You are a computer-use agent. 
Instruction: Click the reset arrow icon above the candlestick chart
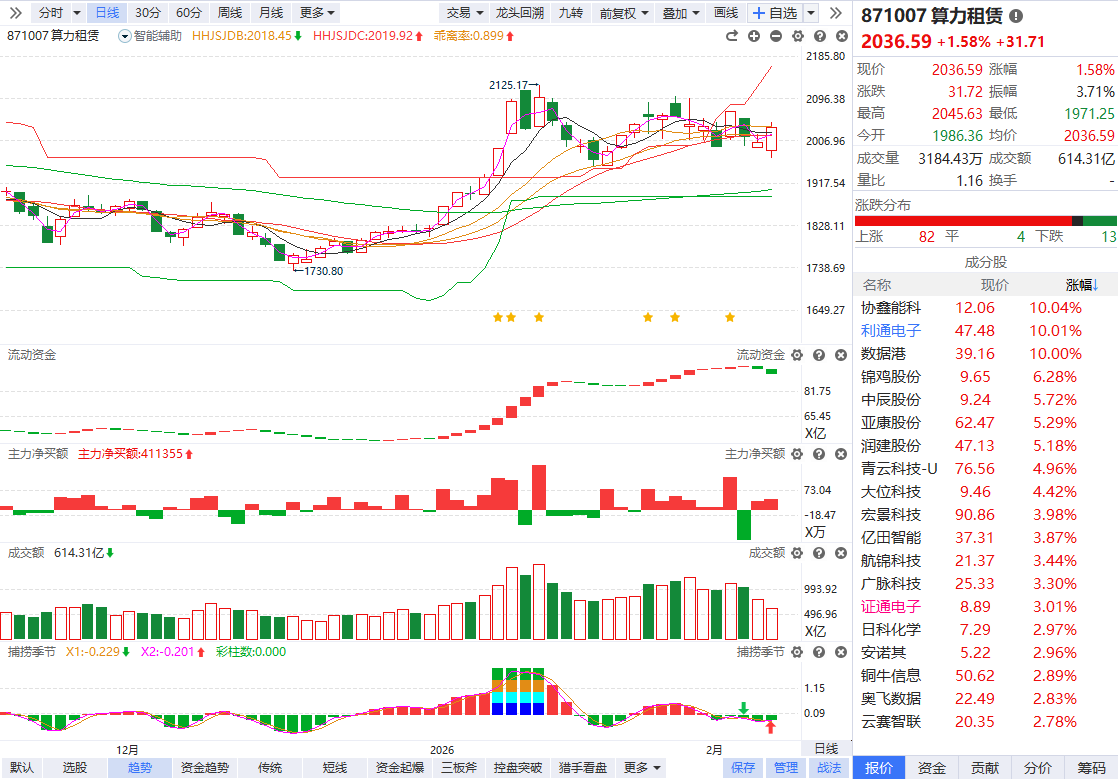731,36
